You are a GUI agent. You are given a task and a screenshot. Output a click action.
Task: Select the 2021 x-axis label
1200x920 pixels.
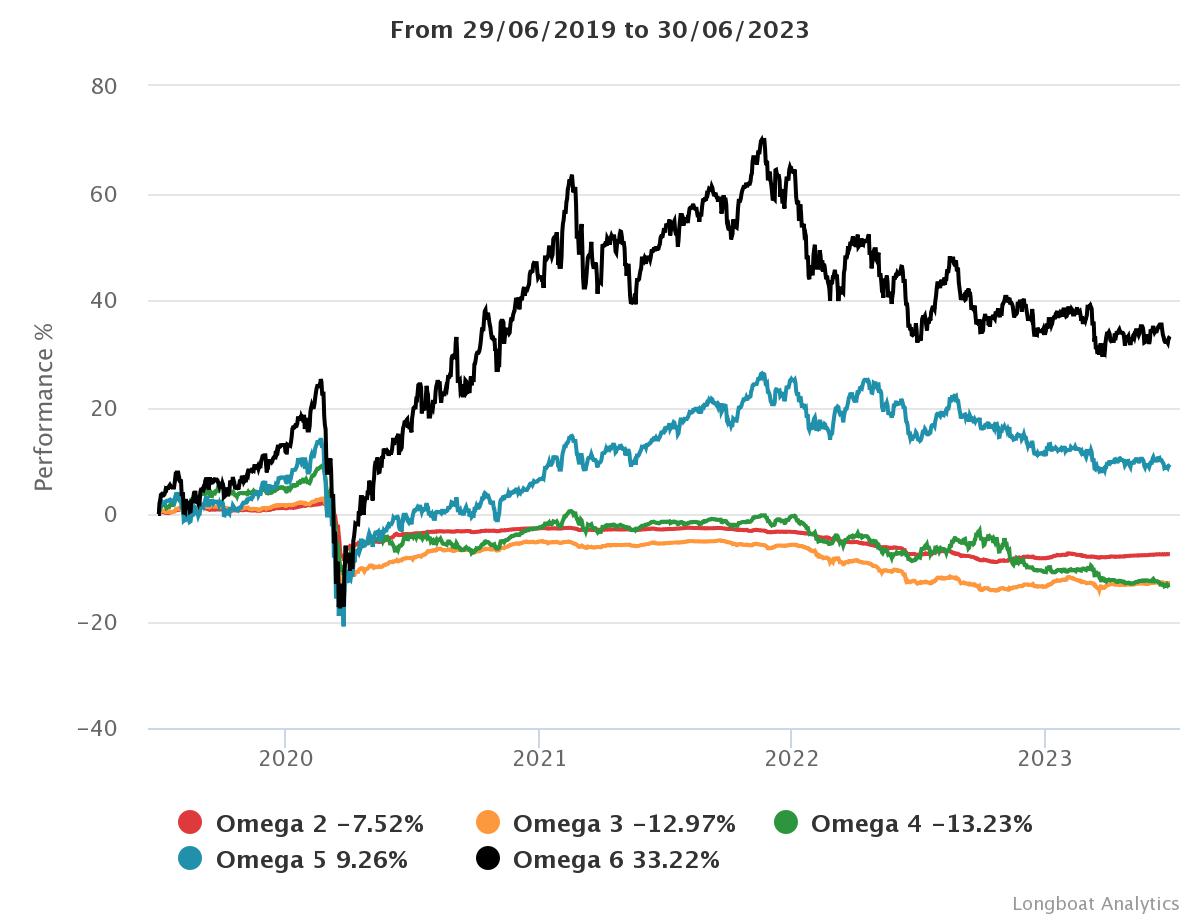point(538,759)
